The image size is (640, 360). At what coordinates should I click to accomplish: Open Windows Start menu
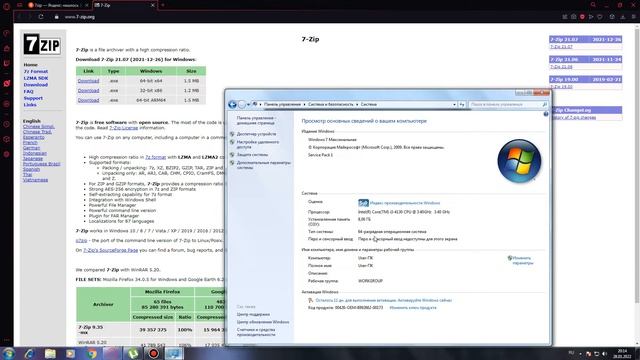tap(8, 353)
